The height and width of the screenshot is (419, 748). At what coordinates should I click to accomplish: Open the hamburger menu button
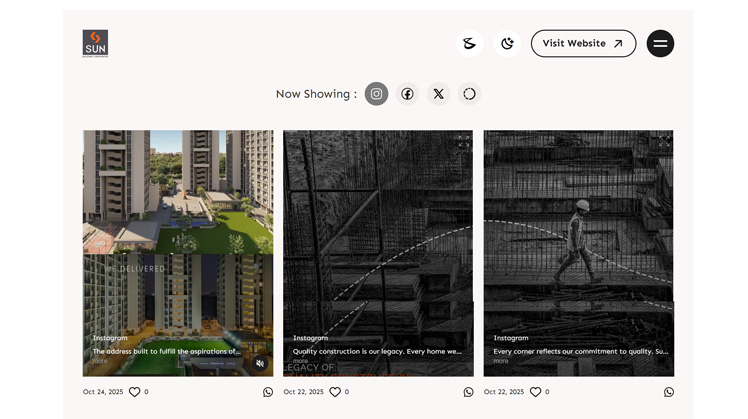pyautogui.click(x=660, y=43)
